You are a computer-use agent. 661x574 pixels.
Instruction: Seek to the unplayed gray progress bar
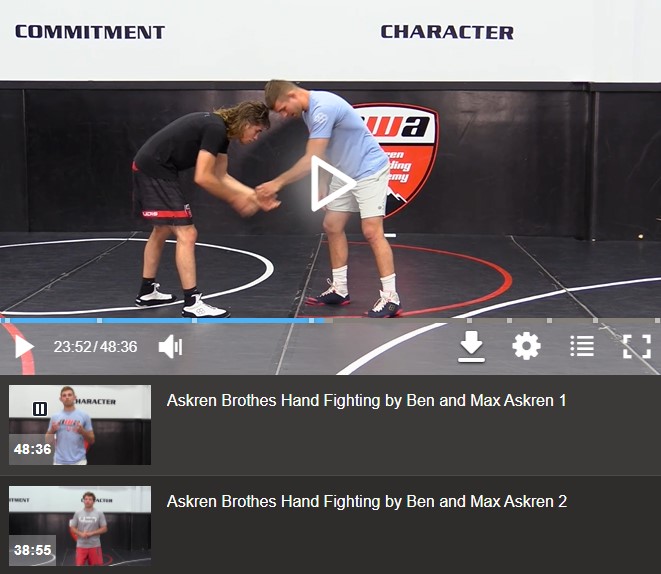(x=492, y=321)
